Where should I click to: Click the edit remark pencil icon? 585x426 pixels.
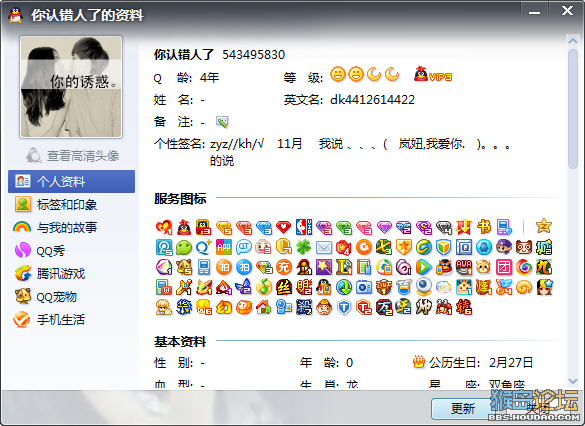click(222, 122)
